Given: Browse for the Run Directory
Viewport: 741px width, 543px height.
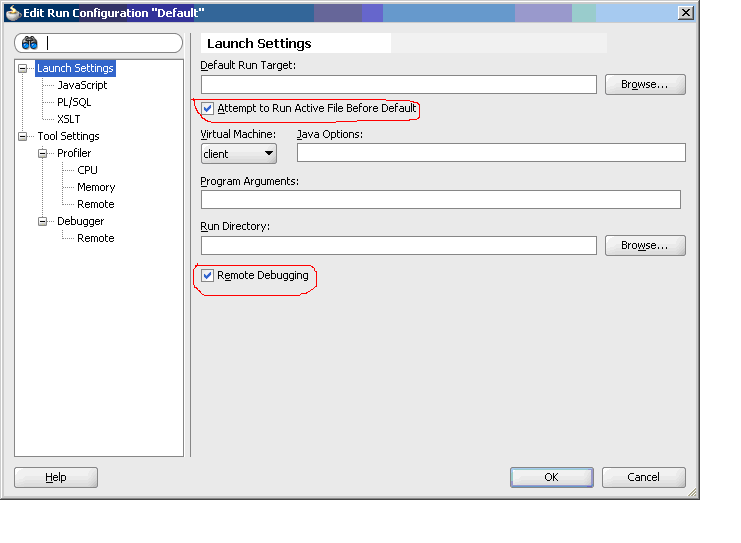Looking at the screenshot, I should 645,246.
